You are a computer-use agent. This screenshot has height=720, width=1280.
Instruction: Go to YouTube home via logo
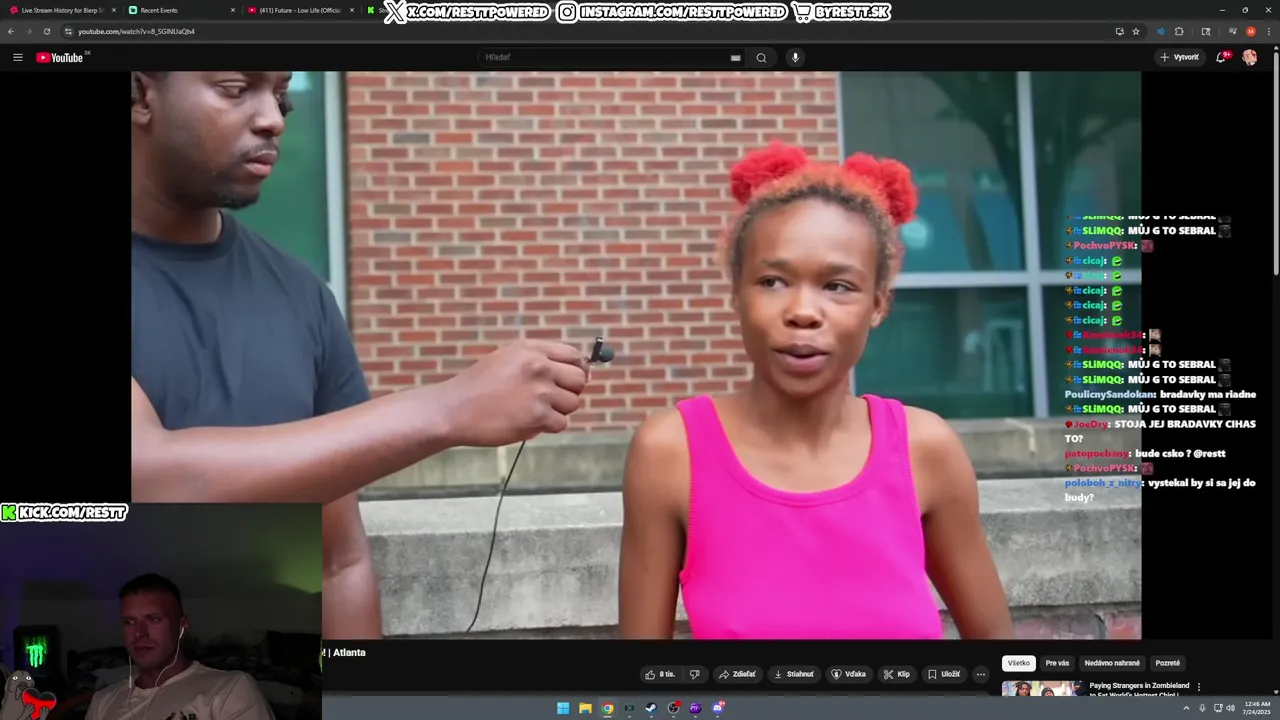[x=60, y=57]
